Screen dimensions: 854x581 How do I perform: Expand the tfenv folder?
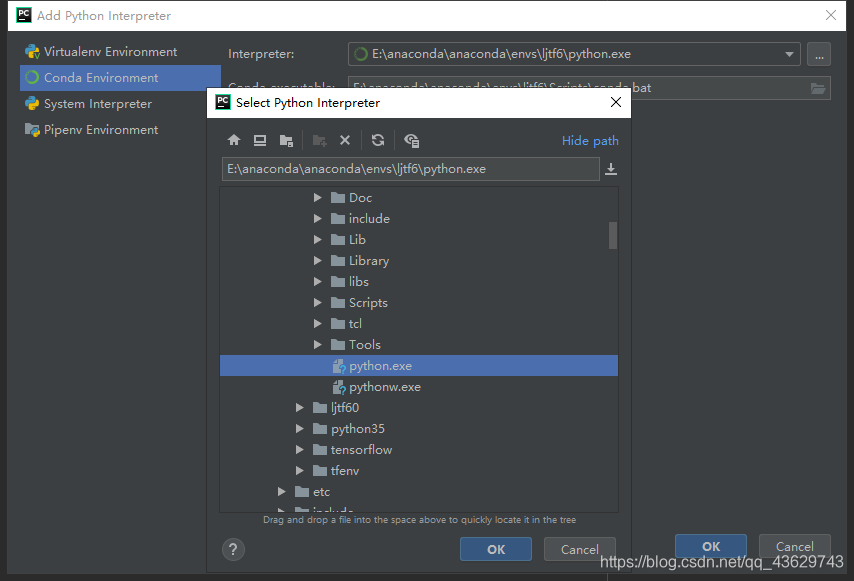(300, 470)
